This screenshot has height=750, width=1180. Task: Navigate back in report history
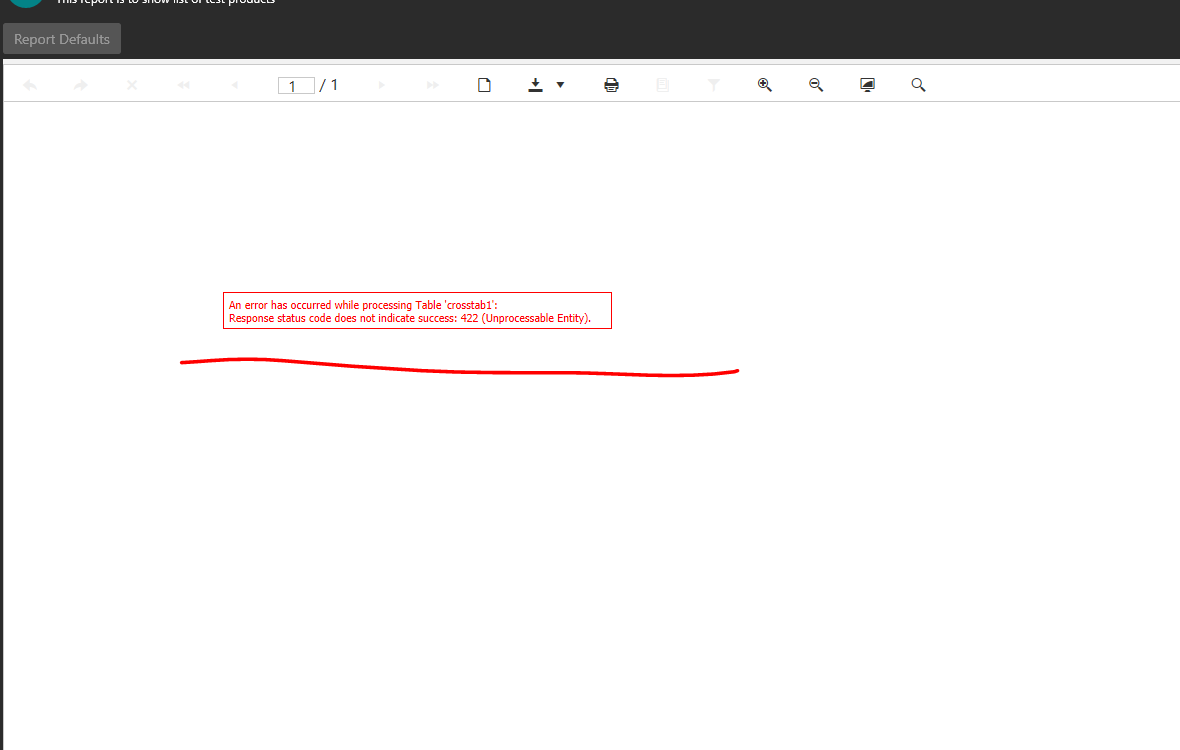30,85
